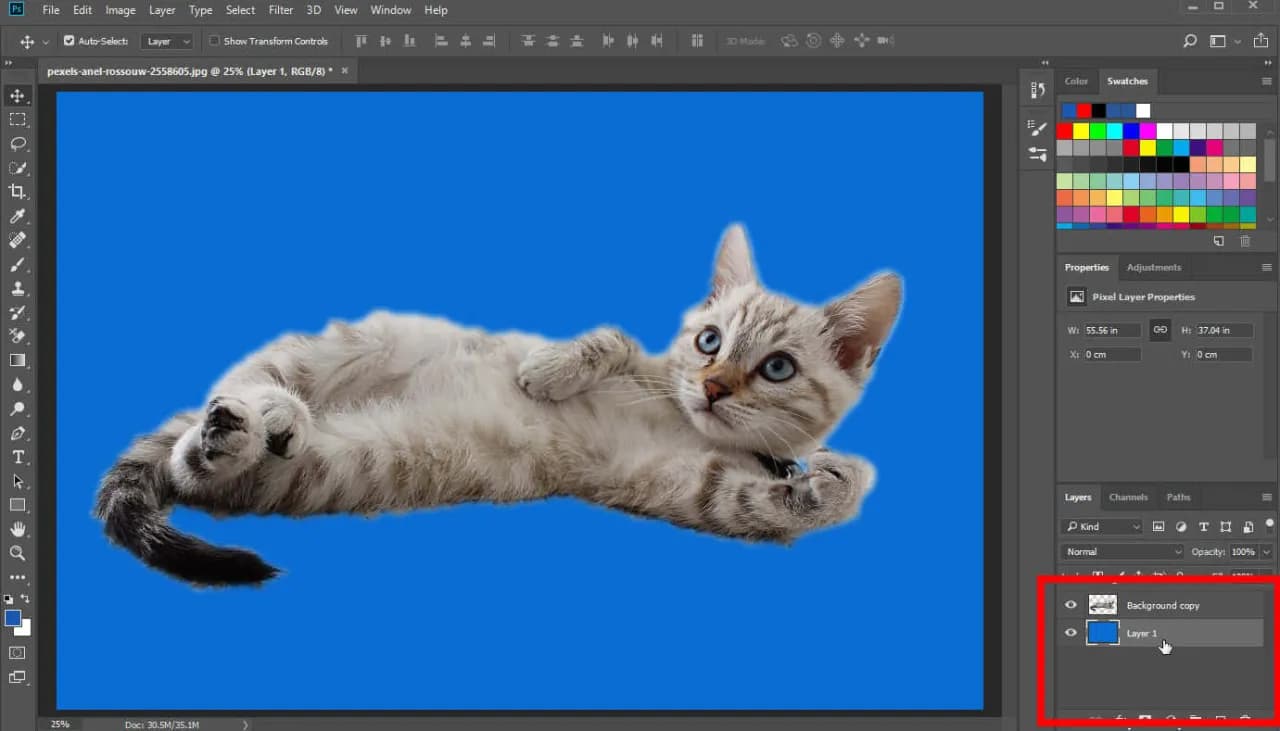Open the blending mode dropdown showing Normal

point(1120,551)
